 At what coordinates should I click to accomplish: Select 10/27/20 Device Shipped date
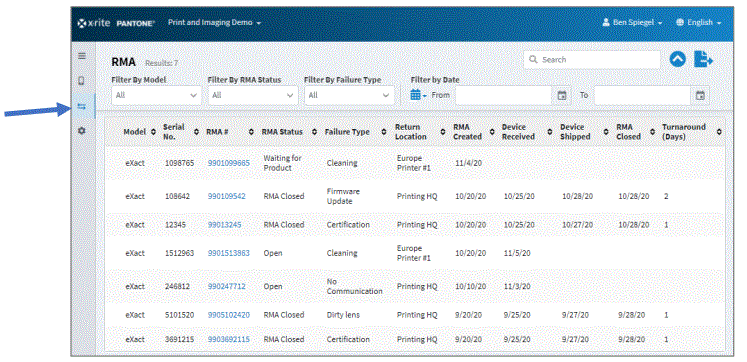577,225
